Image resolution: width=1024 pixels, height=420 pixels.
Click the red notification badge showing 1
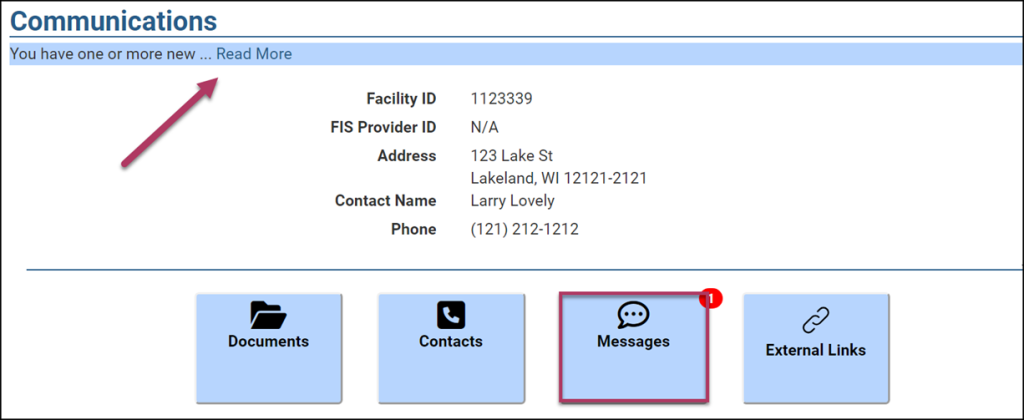coord(710,298)
